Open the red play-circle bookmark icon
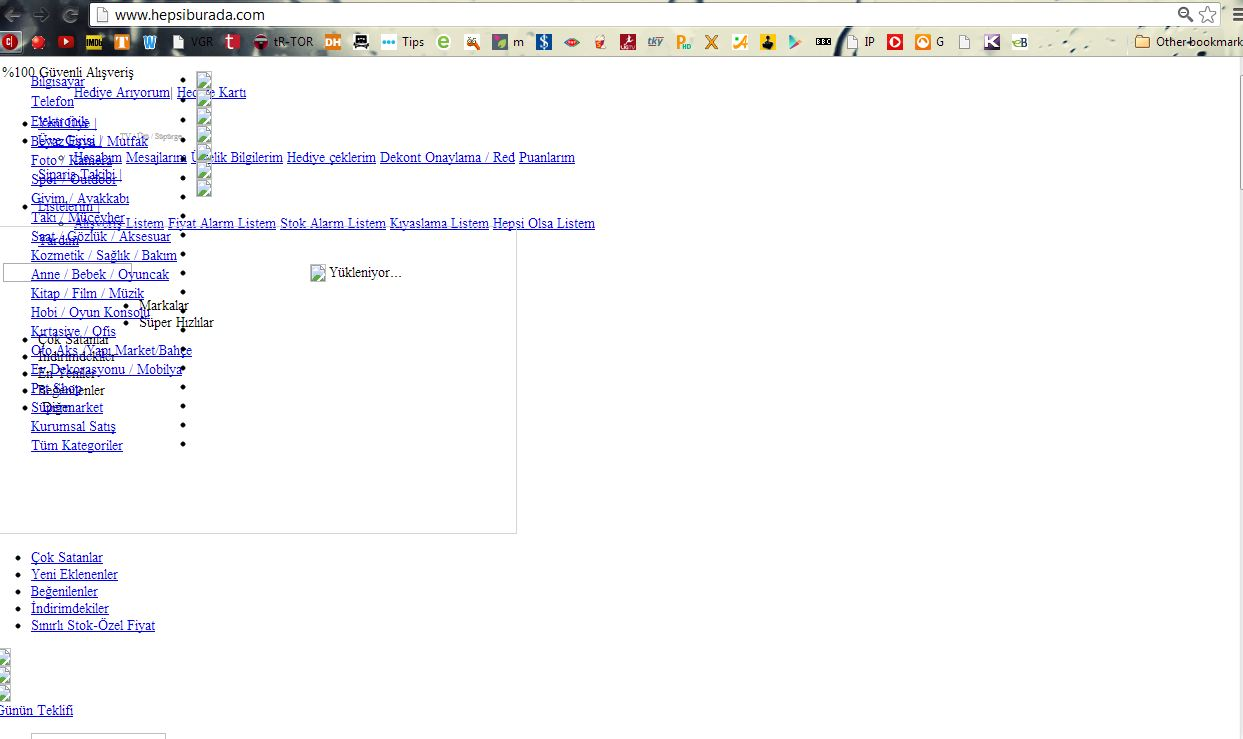This screenshot has width=1243, height=739. (895, 42)
